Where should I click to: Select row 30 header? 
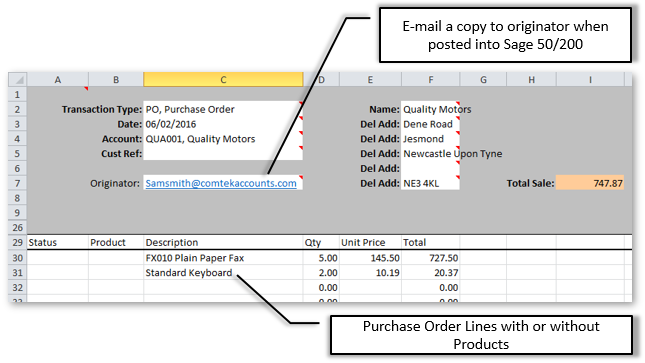[x=18, y=258]
